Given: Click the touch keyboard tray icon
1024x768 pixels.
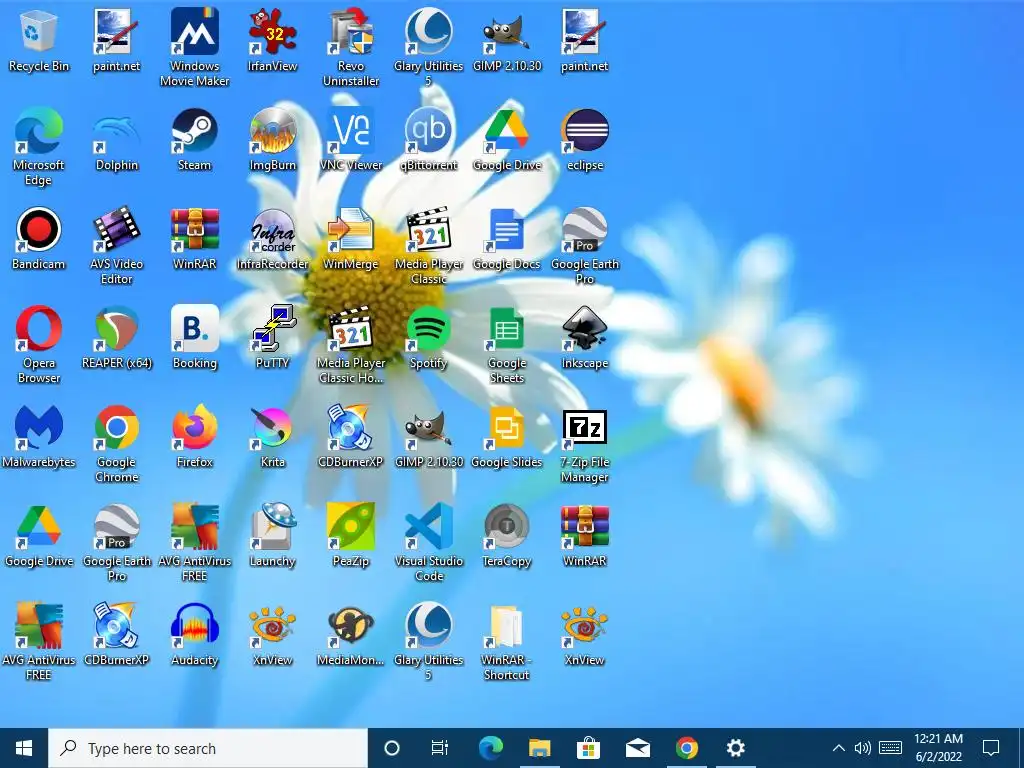Looking at the screenshot, I should [890, 748].
